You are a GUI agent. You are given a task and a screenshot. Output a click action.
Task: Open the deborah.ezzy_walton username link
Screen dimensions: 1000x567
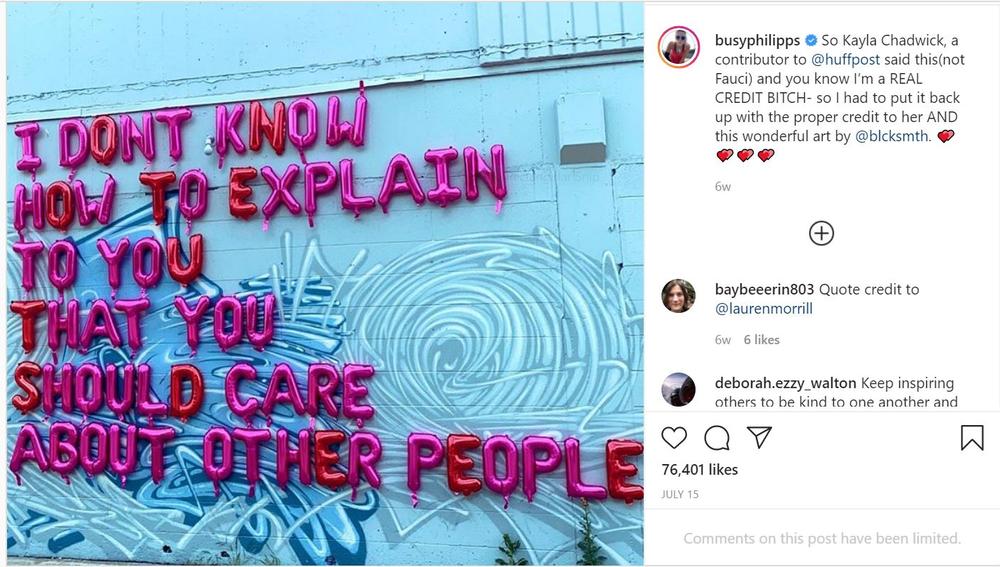point(785,383)
